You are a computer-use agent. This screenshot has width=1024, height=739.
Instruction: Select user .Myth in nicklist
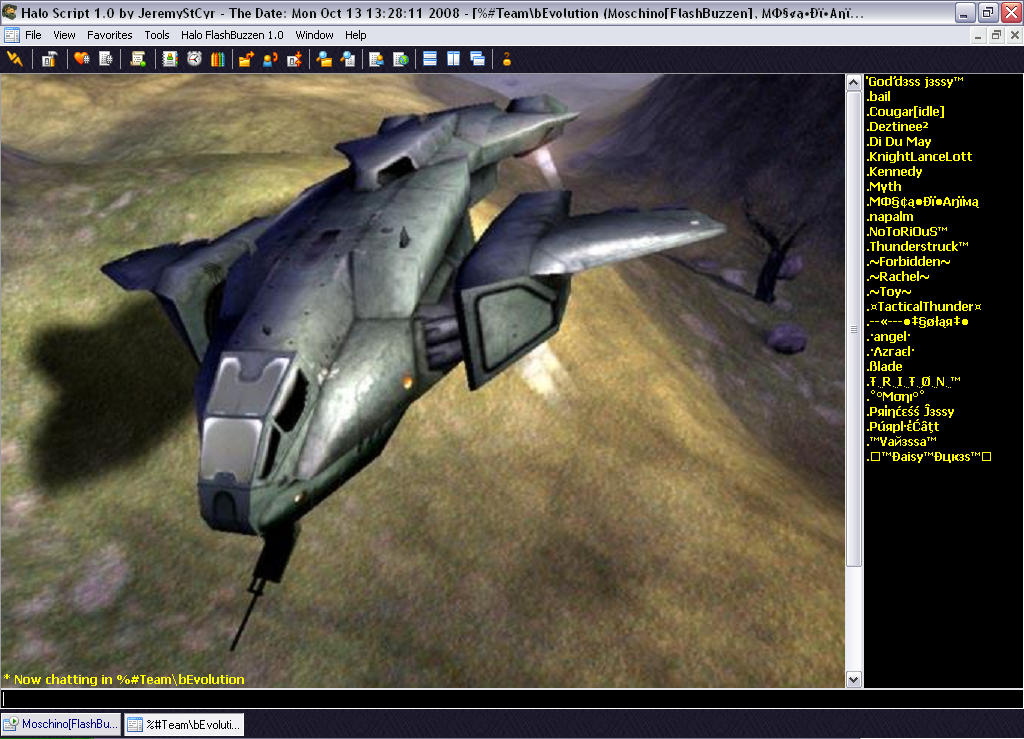coord(884,187)
